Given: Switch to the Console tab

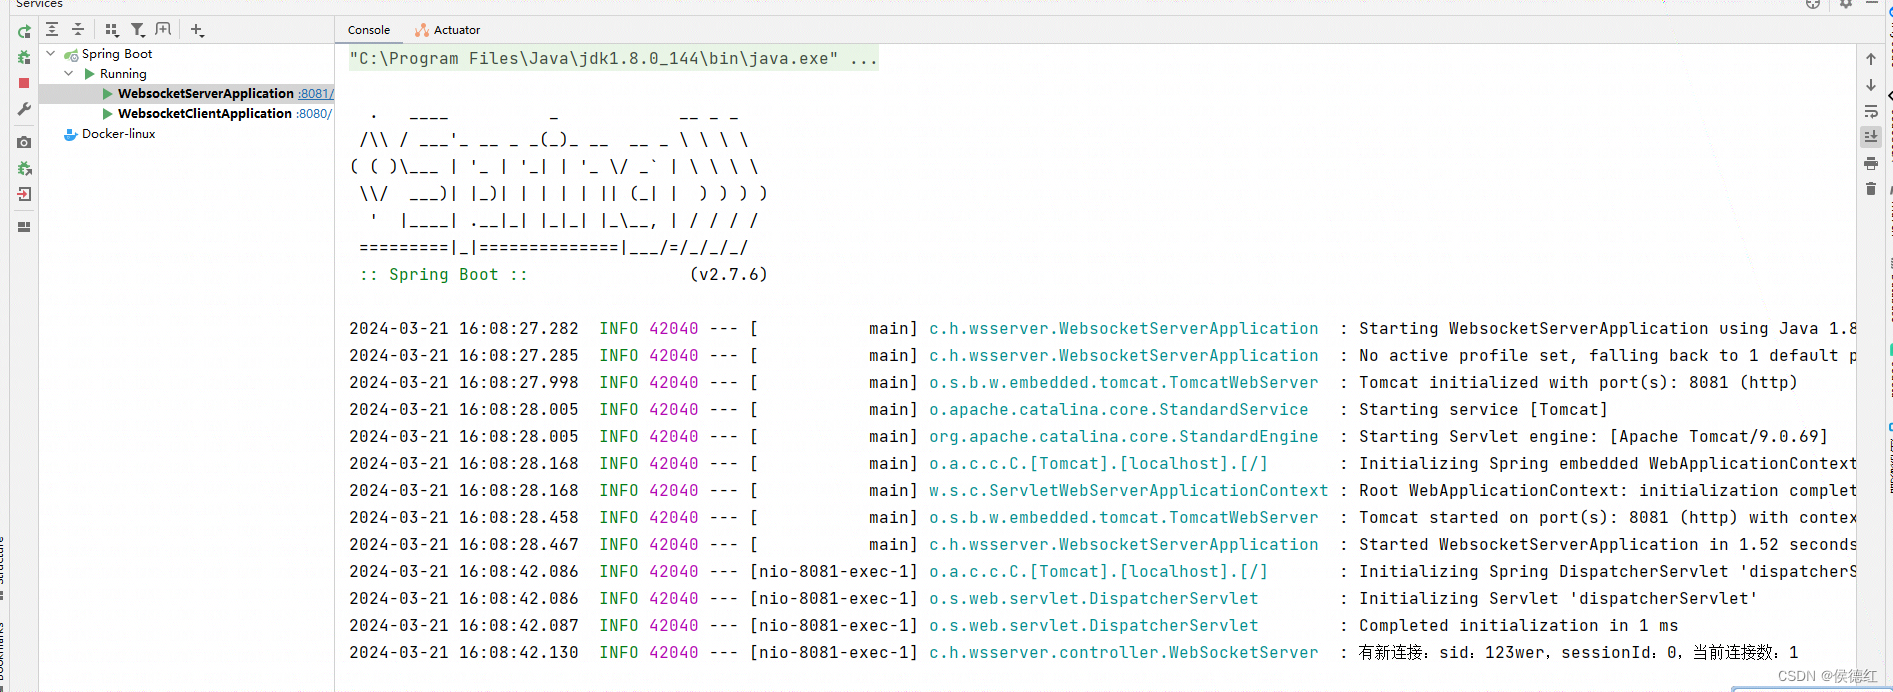Looking at the screenshot, I should click(x=369, y=30).
